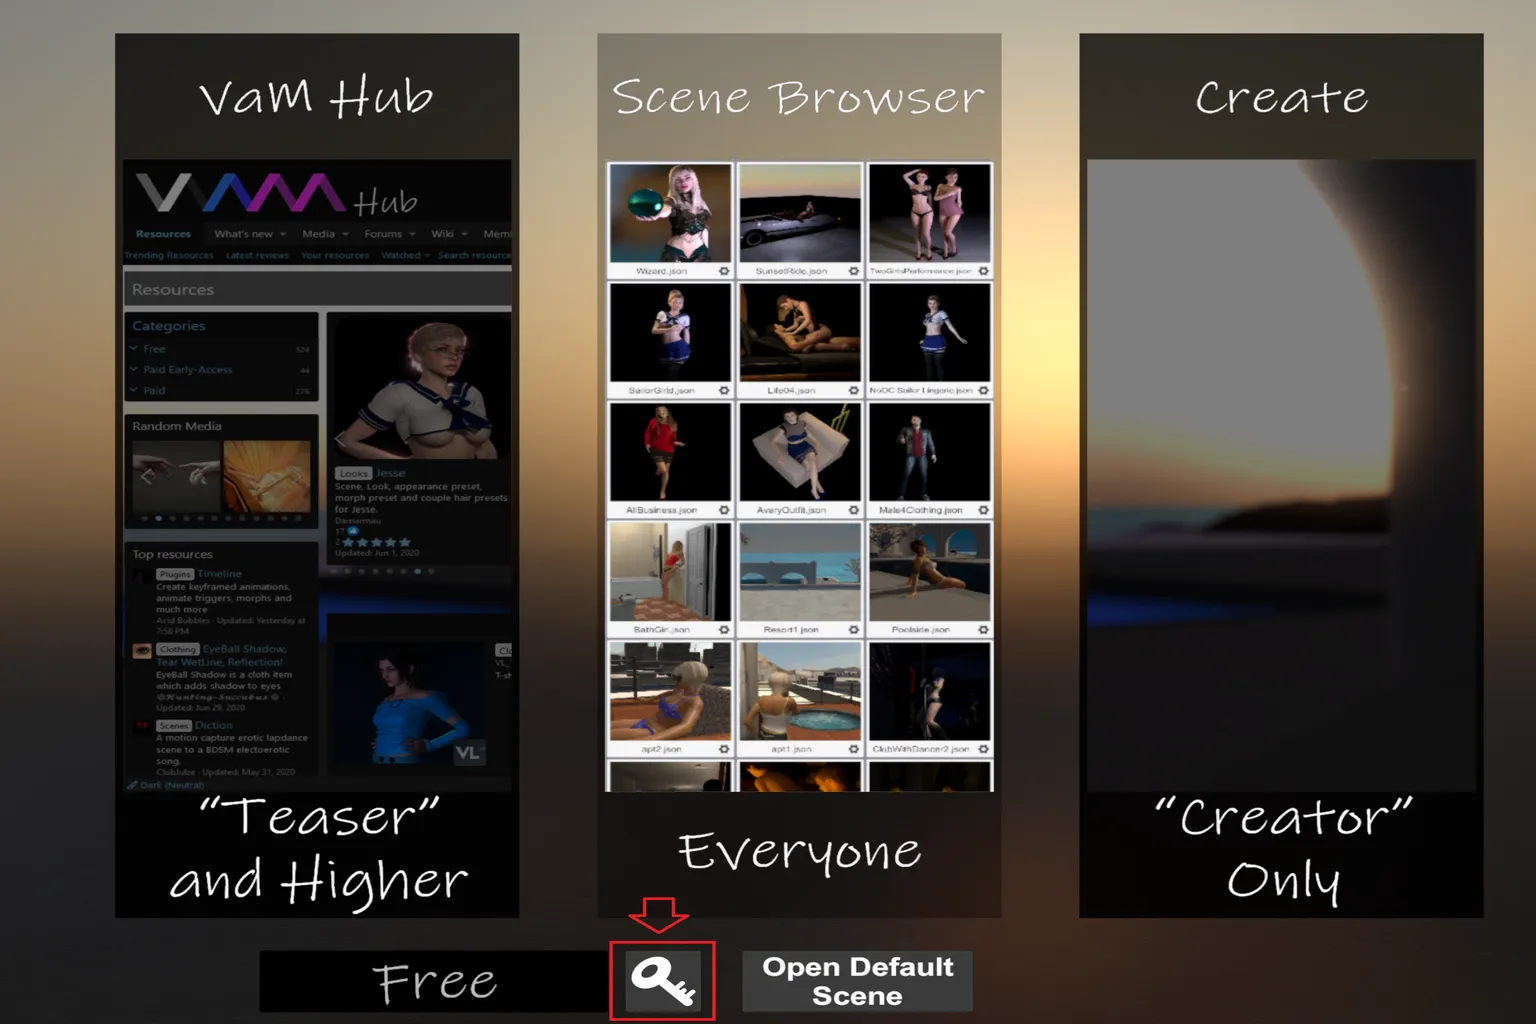Image resolution: width=1536 pixels, height=1024 pixels.
Task: Expand the Forums dropdown in hub navigation
Action: [389, 234]
